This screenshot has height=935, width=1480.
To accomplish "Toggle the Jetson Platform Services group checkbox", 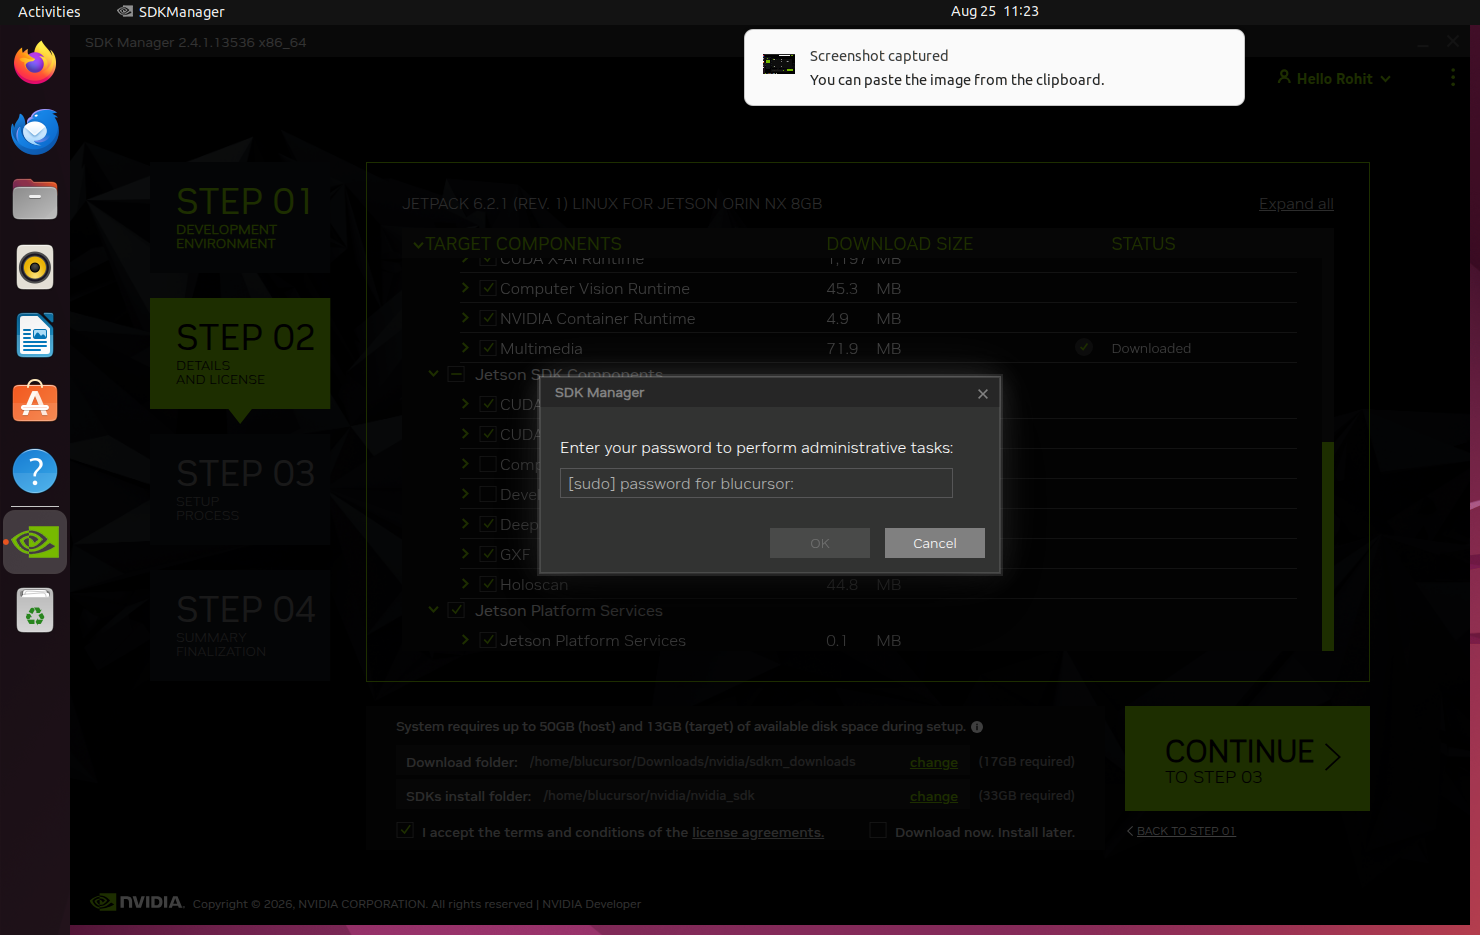I will 456,610.
